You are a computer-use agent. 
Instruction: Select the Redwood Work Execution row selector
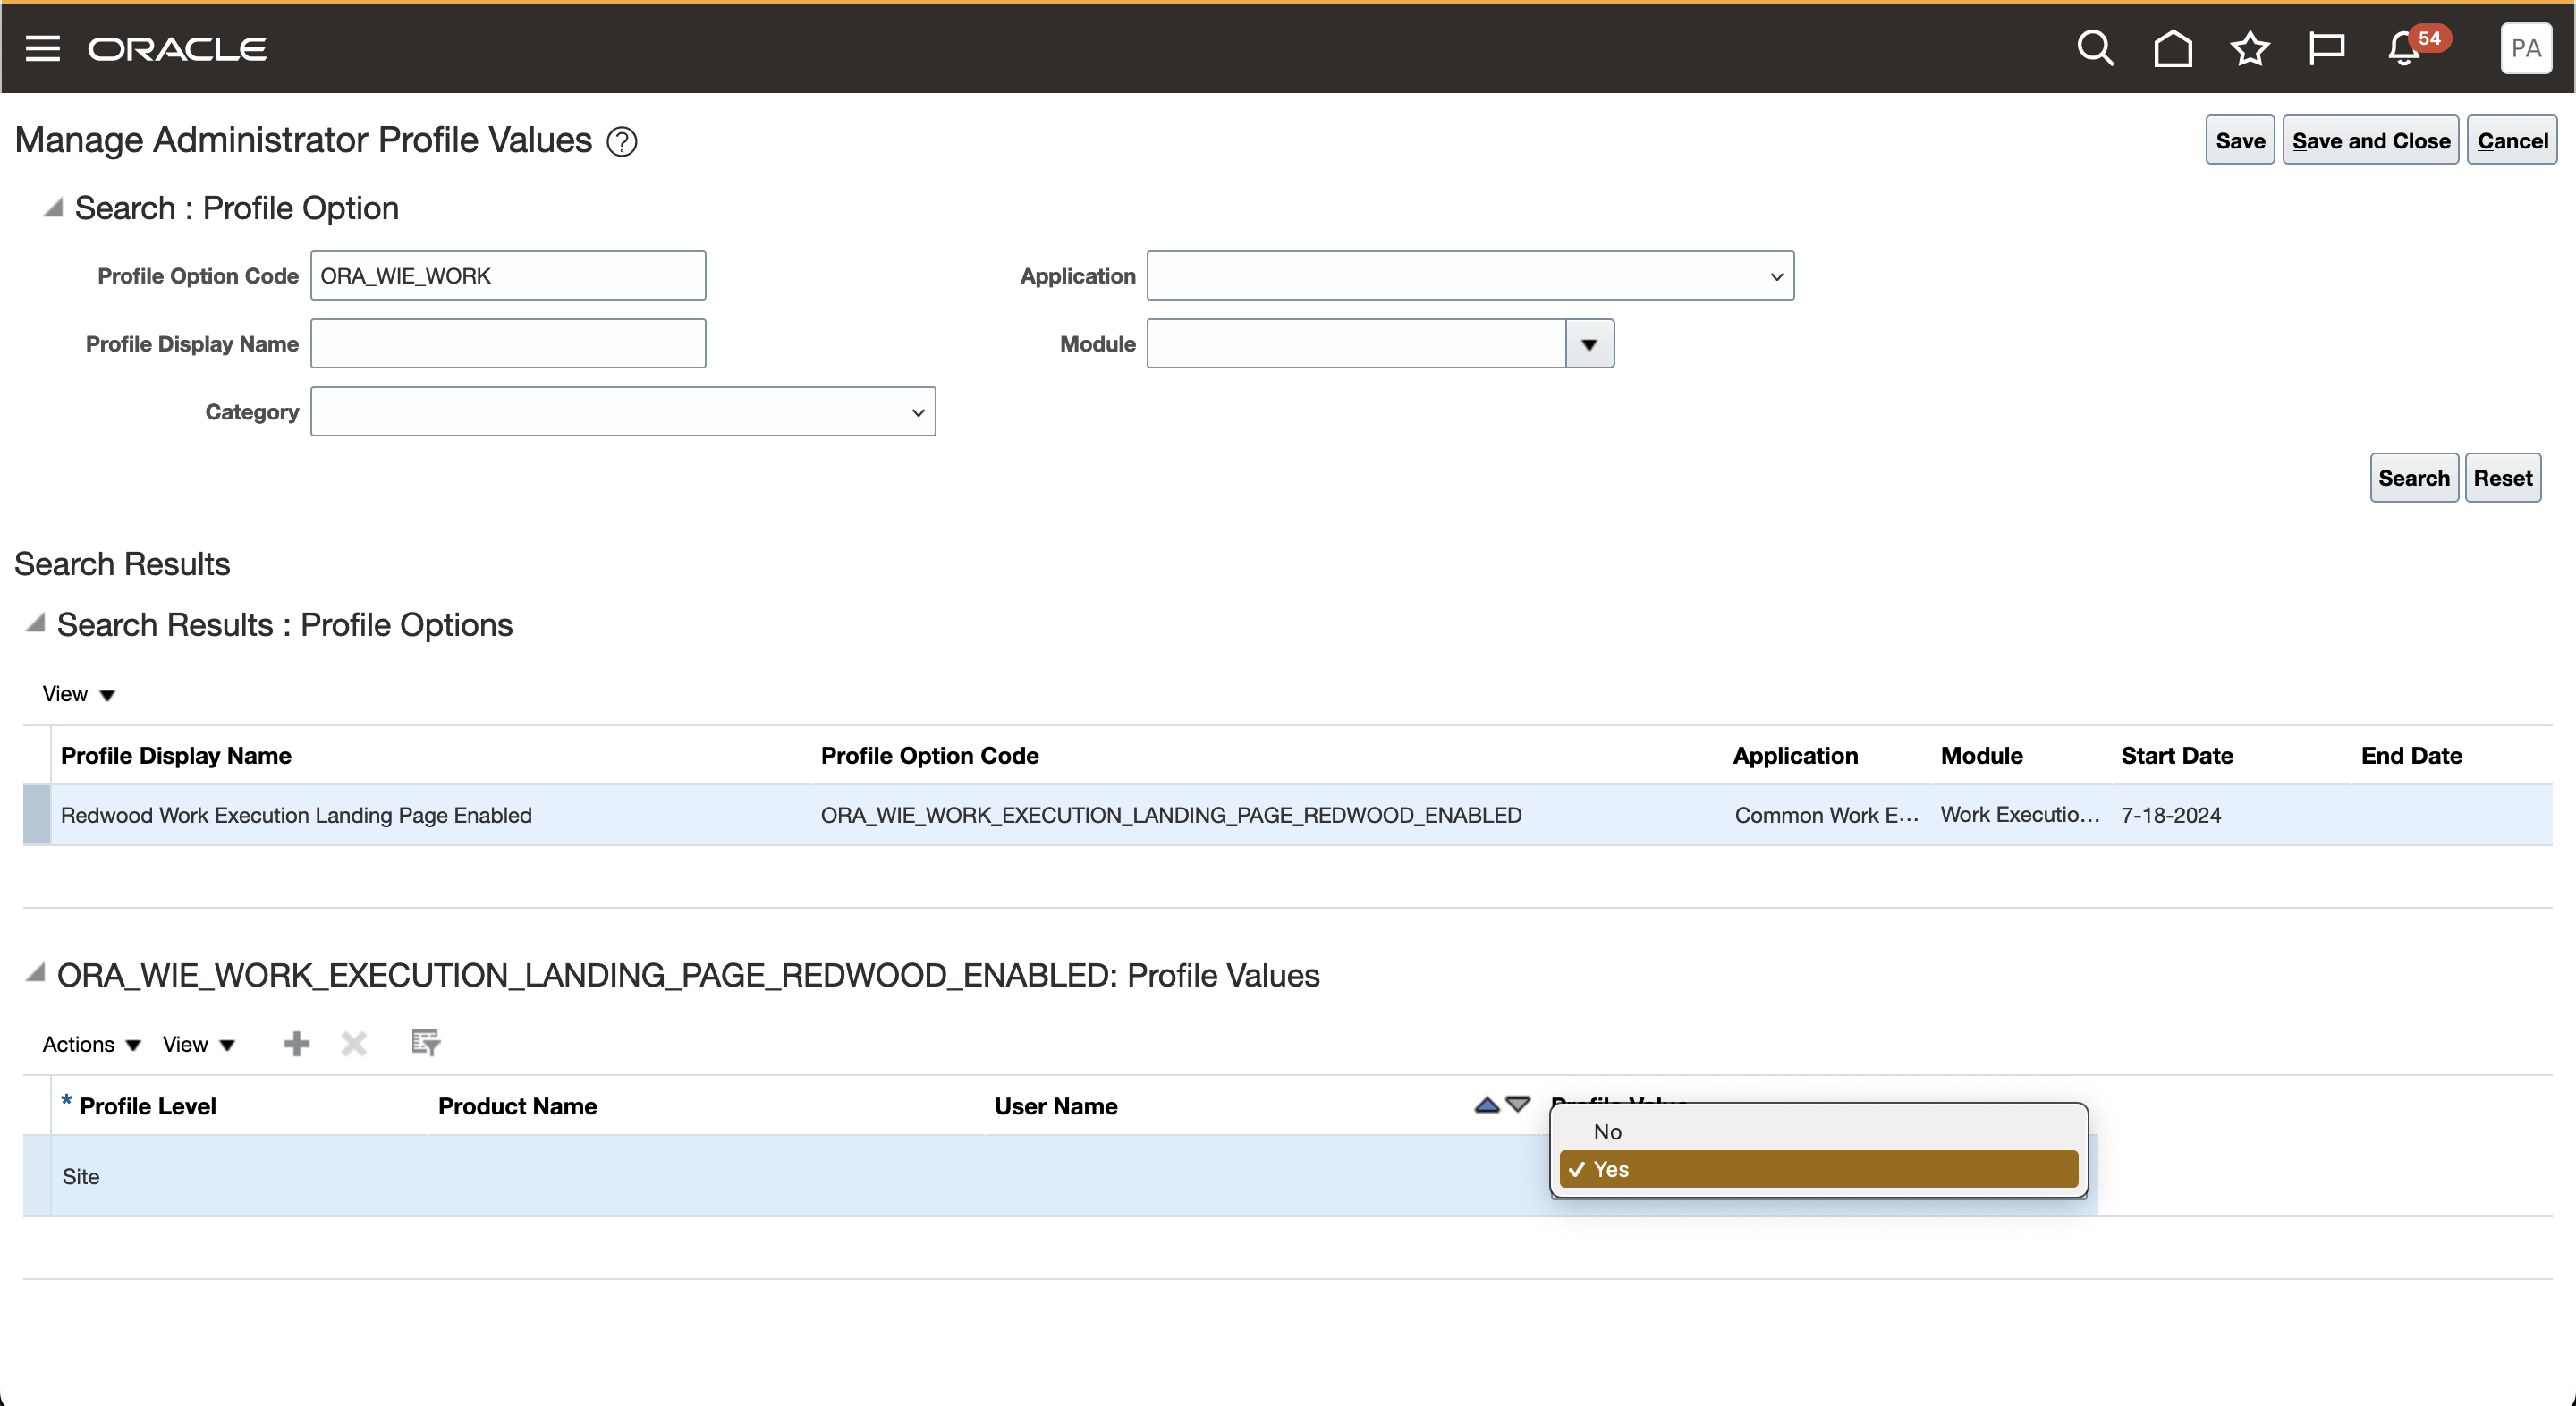tap(37, 815)
